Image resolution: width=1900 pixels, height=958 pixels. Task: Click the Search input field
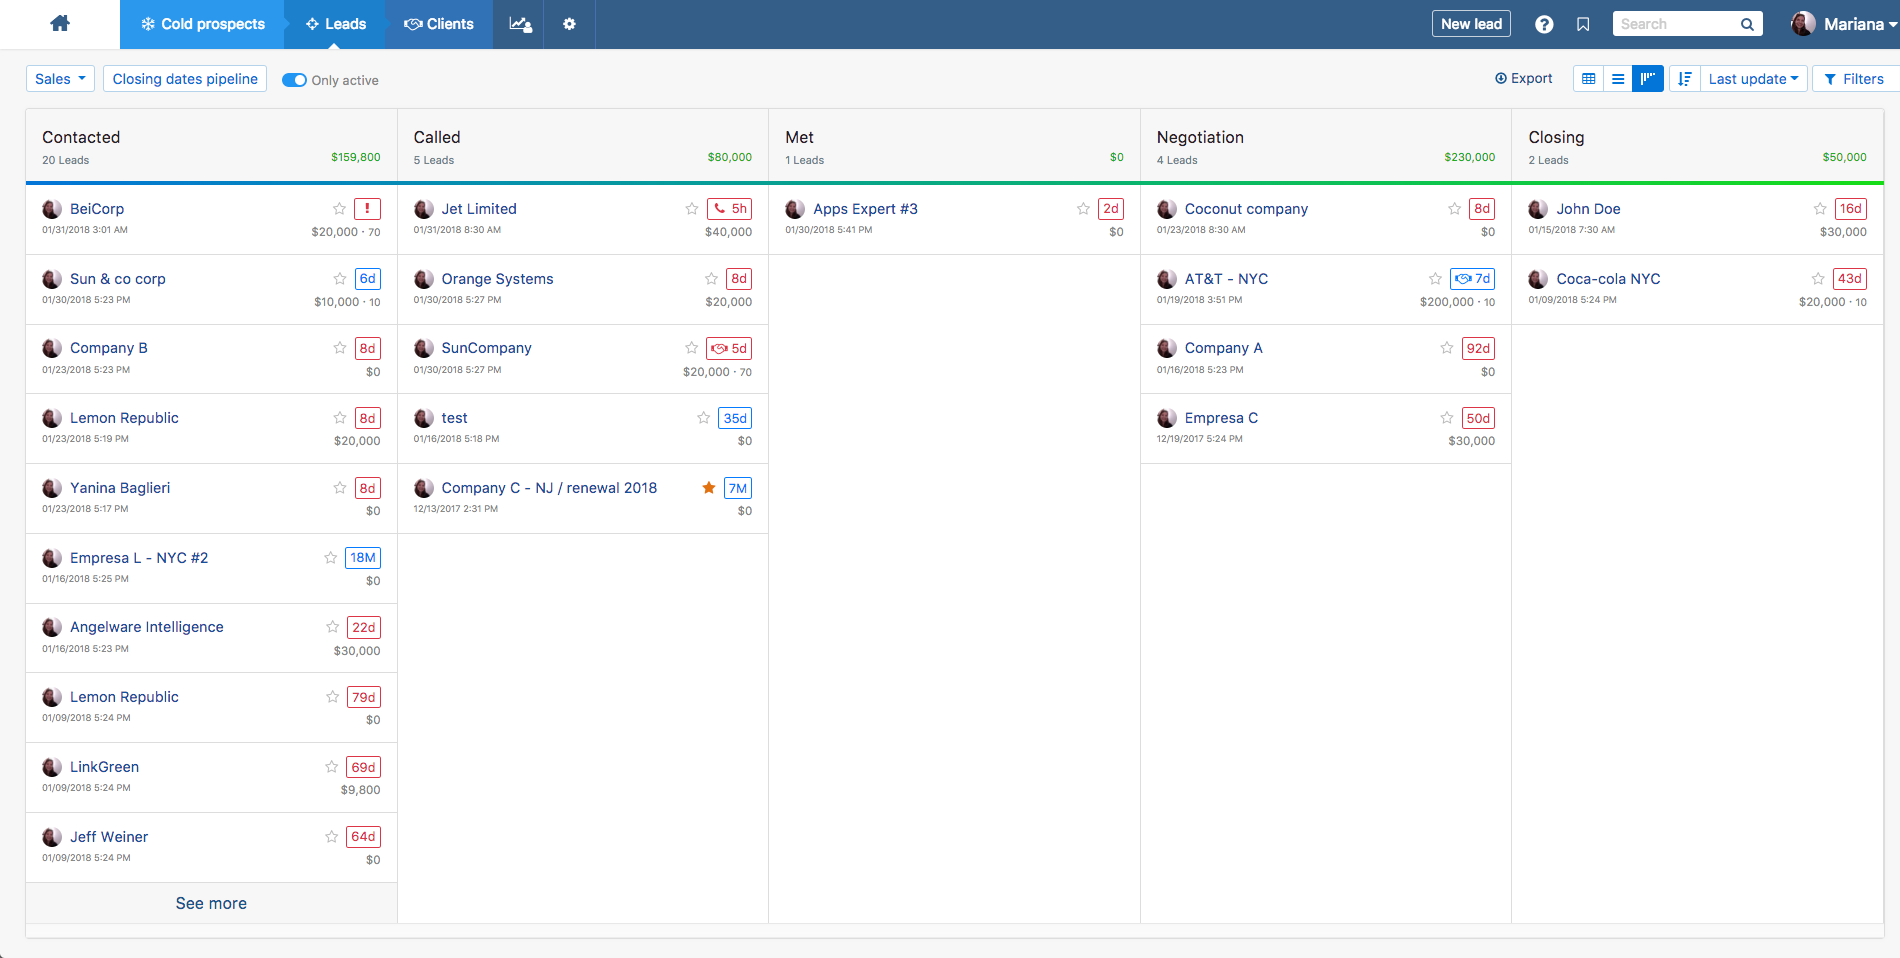(x=1676, y=24)
